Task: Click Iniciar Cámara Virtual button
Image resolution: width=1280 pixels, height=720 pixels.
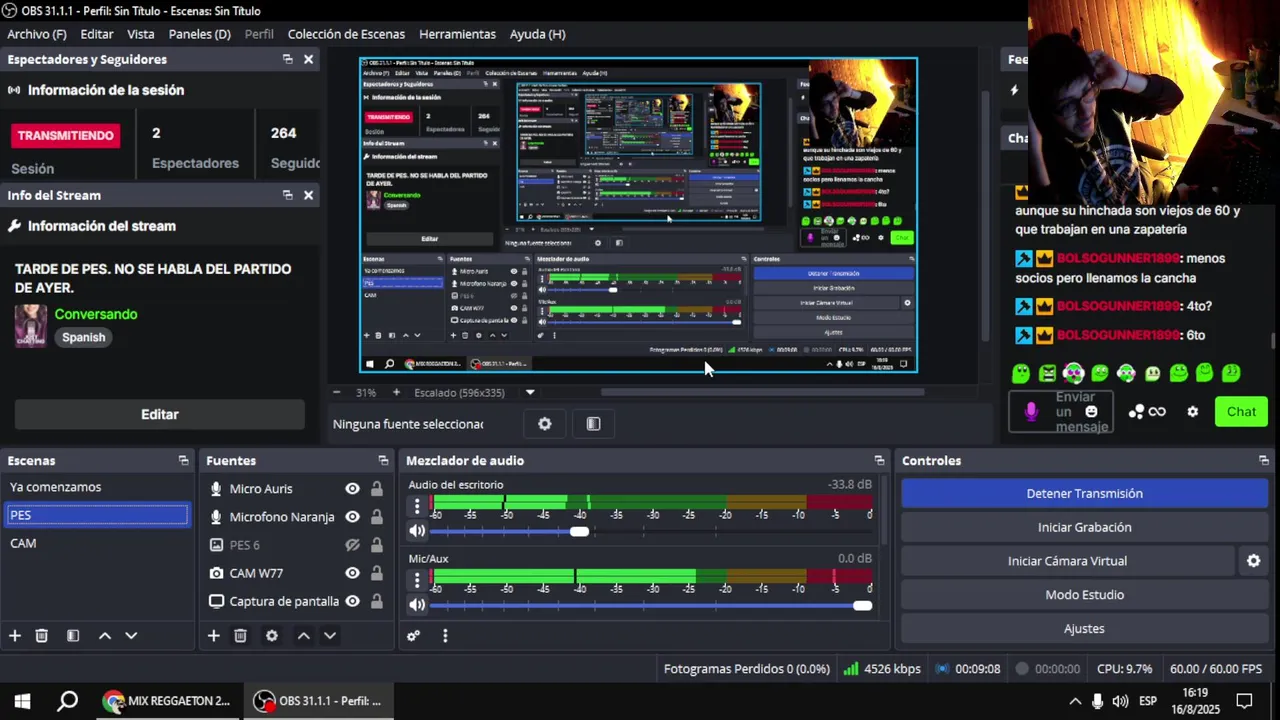Action: [x=1067, y=561]
